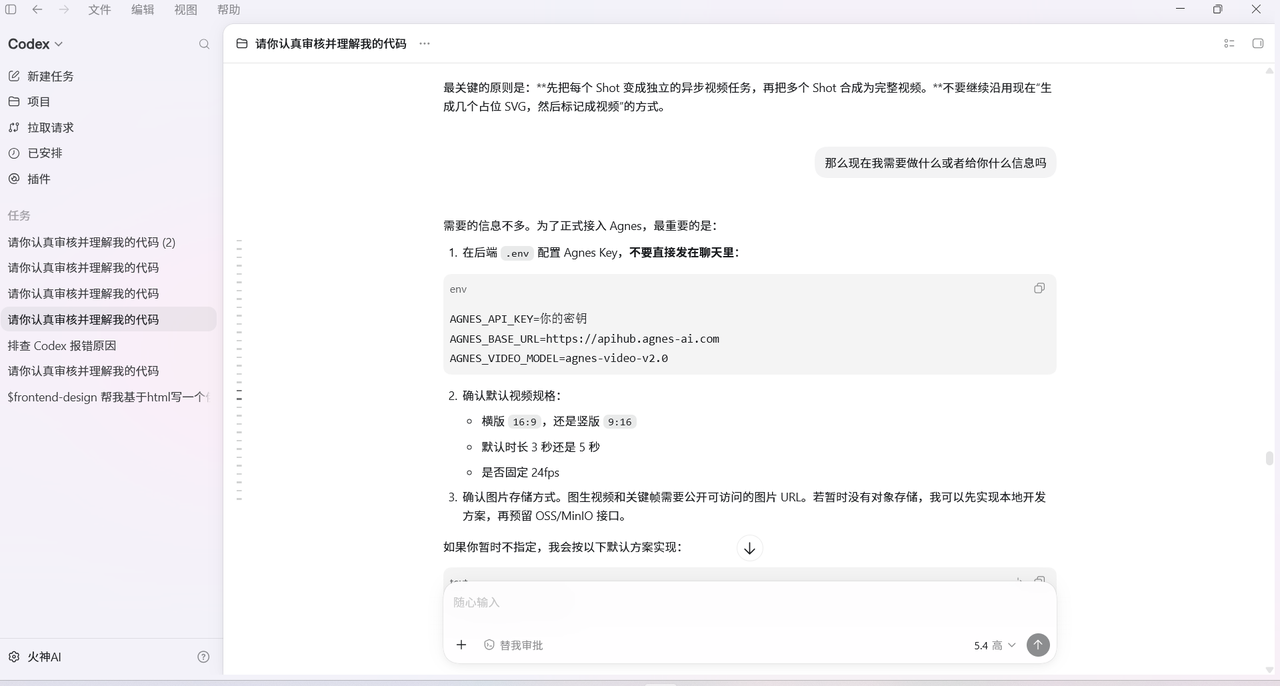Click the text 是否固定 24fps
The width and height of the screenshot is (1280, 686).
pyautogui.click(x=520, y=472)
